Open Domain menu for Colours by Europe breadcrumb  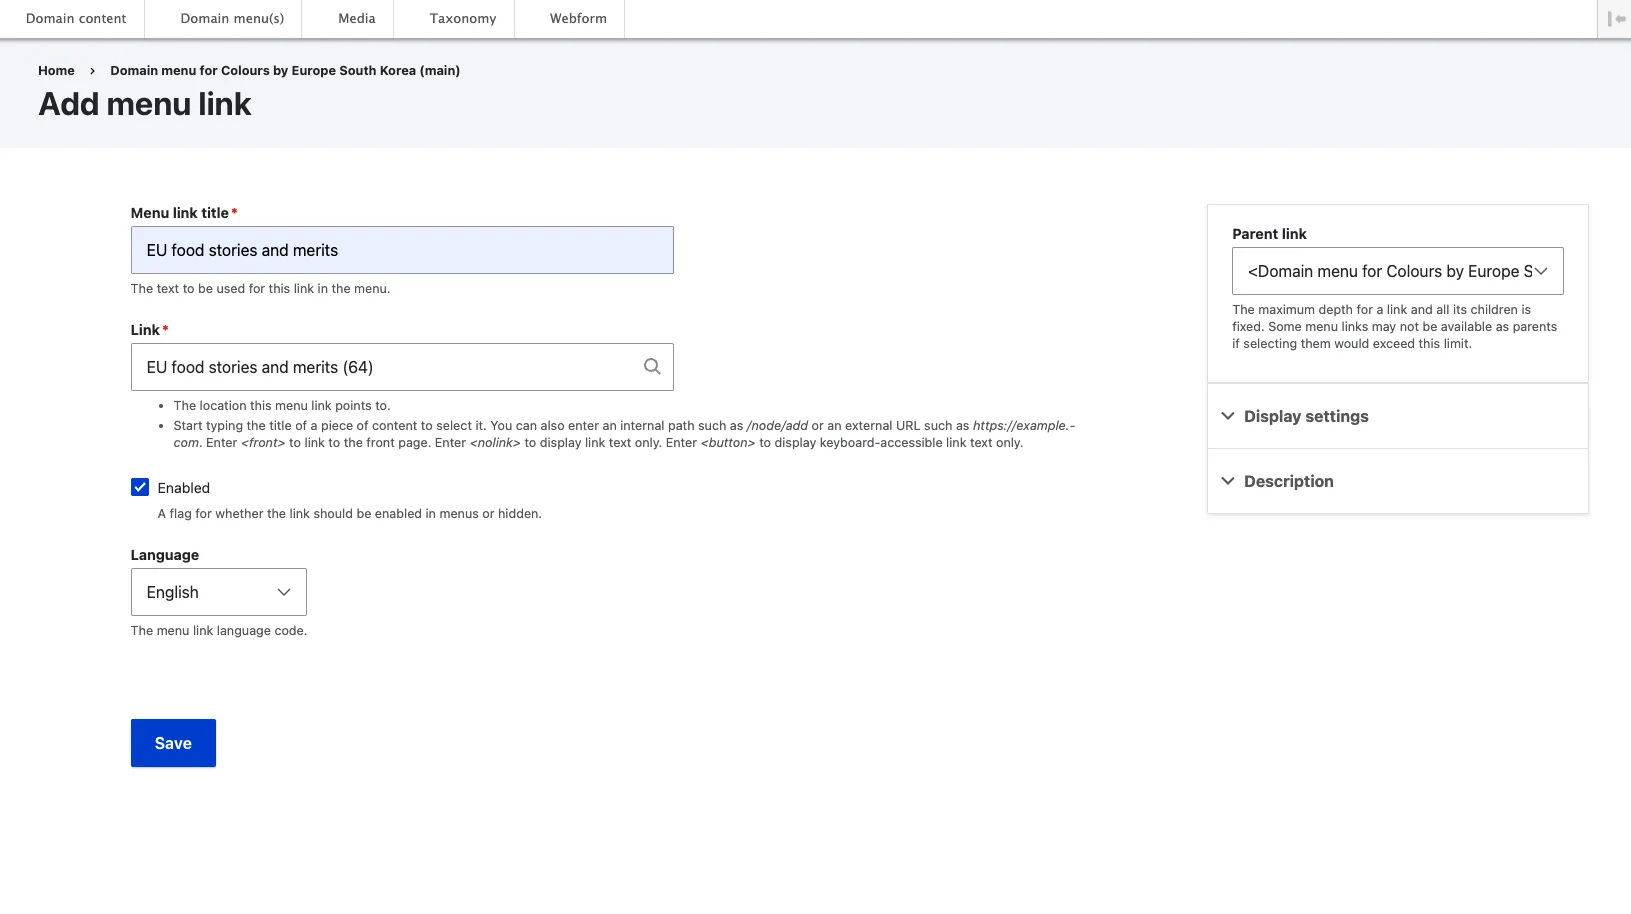click(285, 71)
